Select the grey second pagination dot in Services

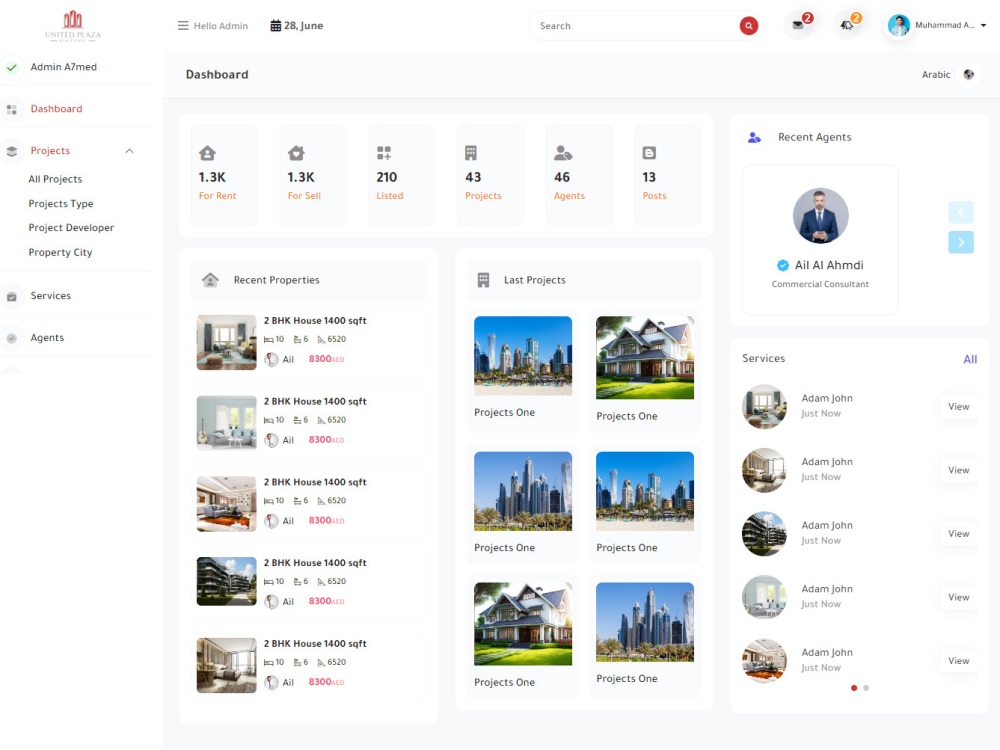(866, 688)
